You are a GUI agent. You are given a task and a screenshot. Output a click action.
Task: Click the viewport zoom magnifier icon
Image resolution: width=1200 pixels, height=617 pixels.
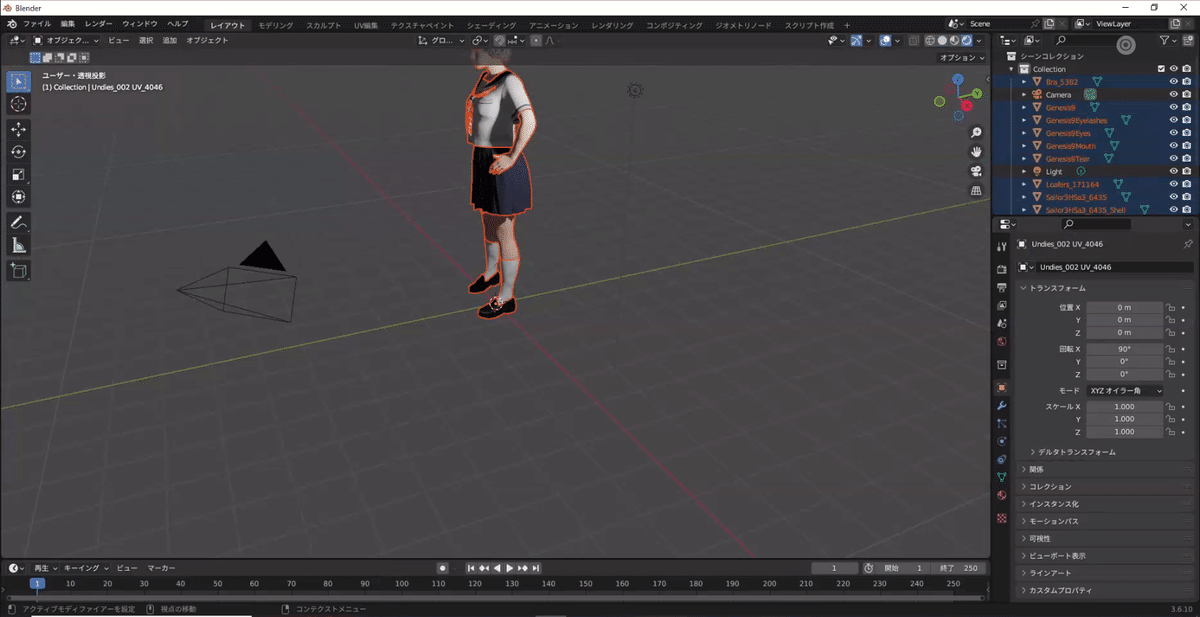point(976,133)
